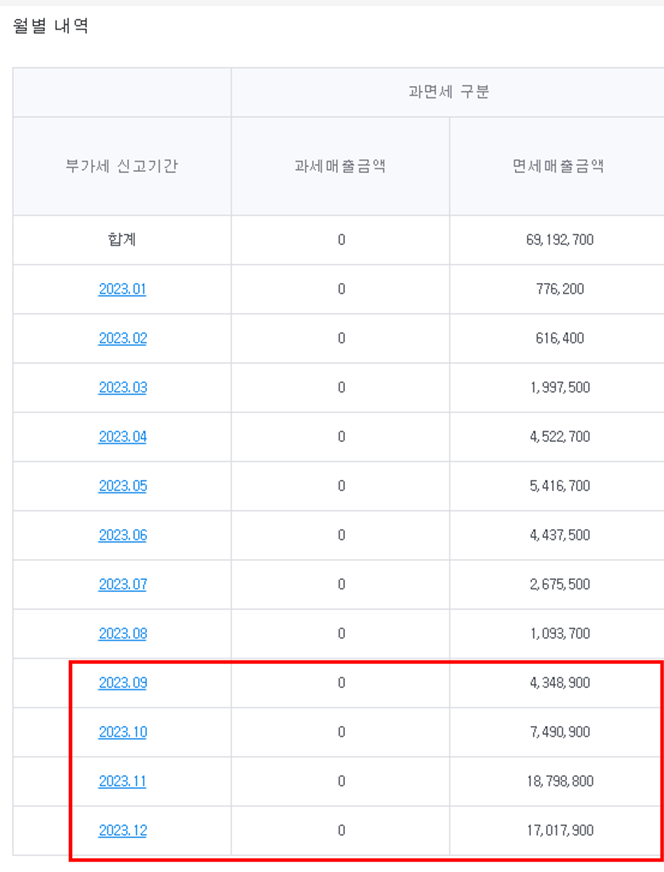Open the 2023.12 reporting period link
The height and width of the screenshot is (872, 664).
123,830
